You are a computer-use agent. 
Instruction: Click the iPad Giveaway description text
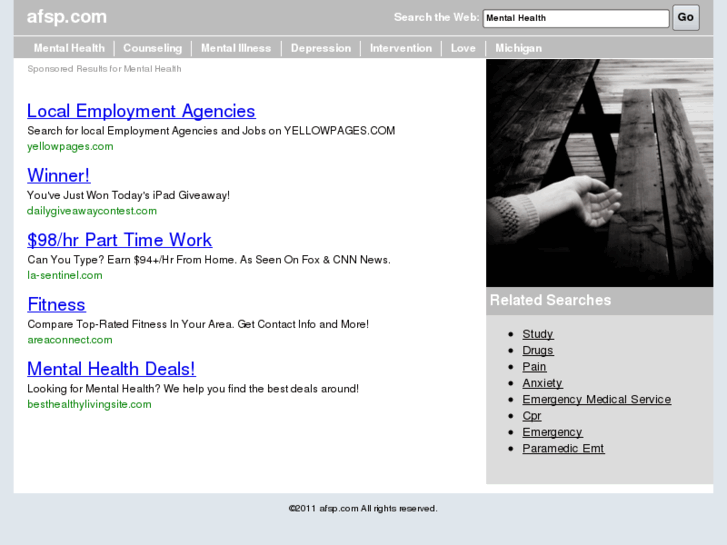[128, 195]
